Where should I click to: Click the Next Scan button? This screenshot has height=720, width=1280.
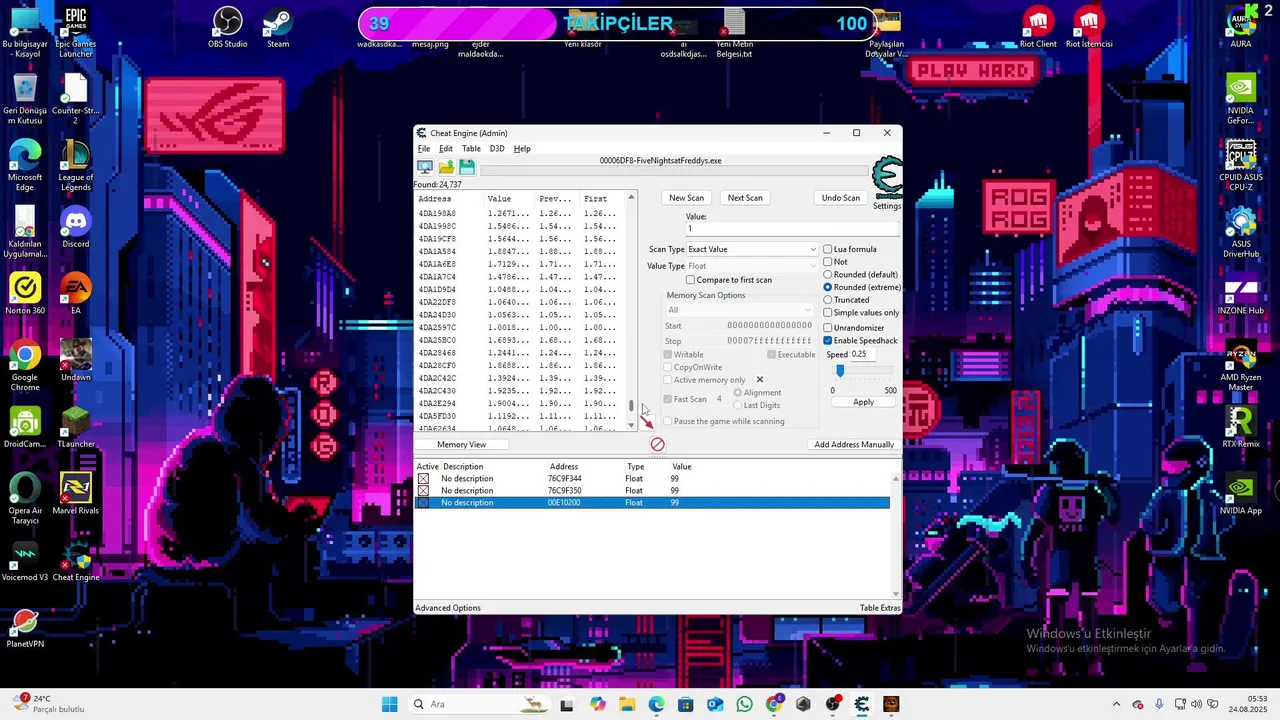click(x=745, y=198)
